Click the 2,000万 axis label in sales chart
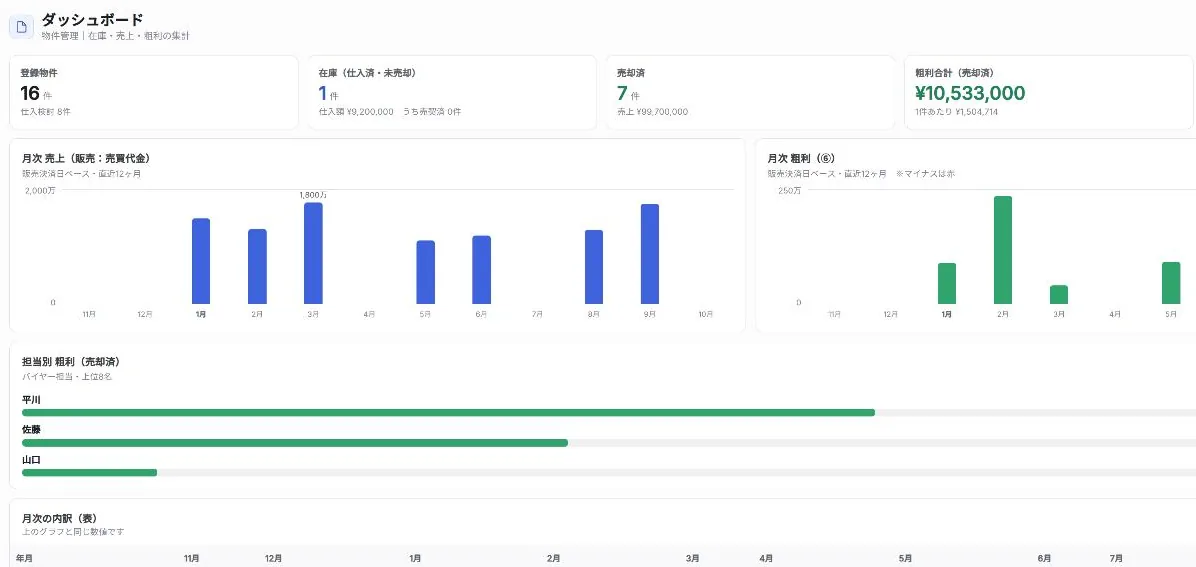This screenshot has height=567, width=1196. pyautogui.click(x=41, y=190)
